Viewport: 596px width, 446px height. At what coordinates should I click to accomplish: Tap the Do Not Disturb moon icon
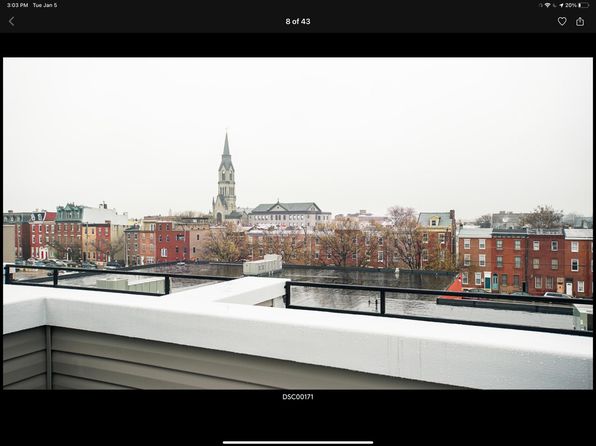pyautogui.click(x=555, y=5)
